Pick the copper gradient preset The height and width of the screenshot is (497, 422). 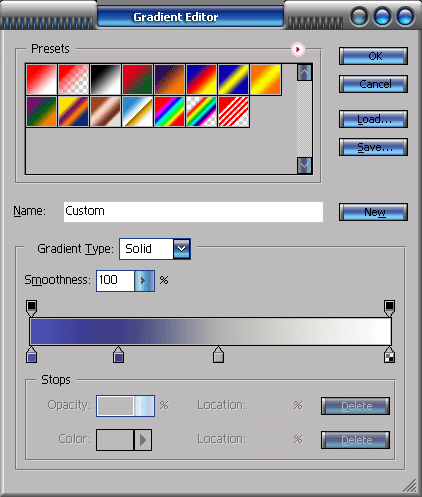(x=105, y=112)
